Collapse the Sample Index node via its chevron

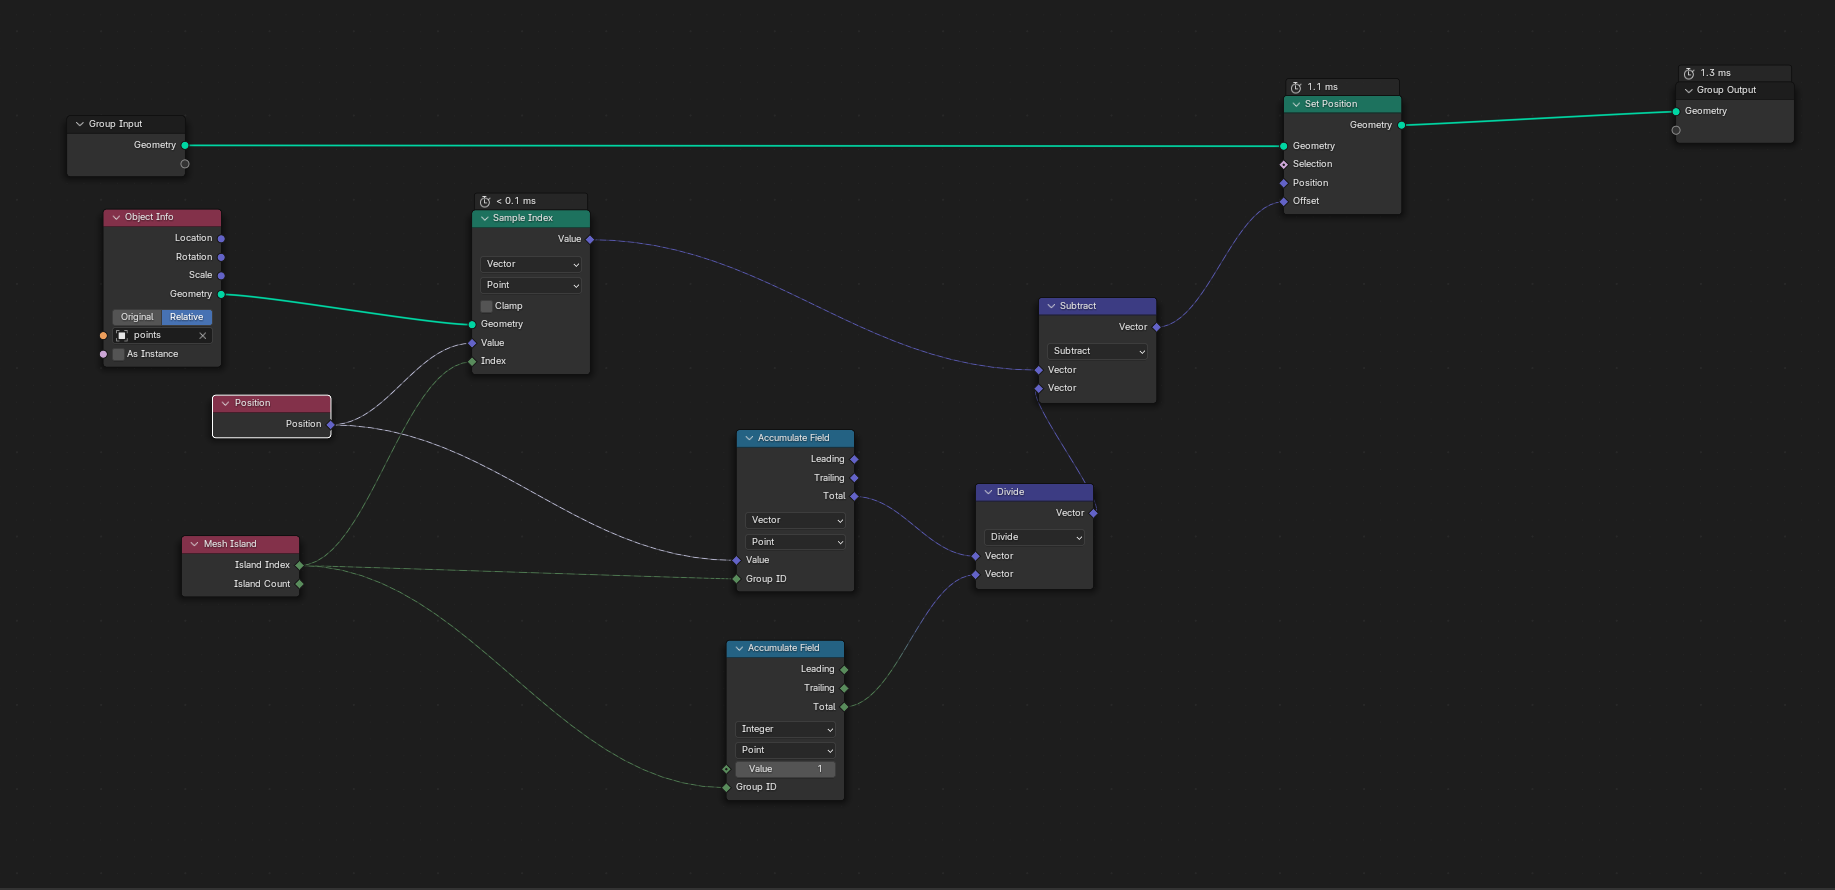point(485,218)
